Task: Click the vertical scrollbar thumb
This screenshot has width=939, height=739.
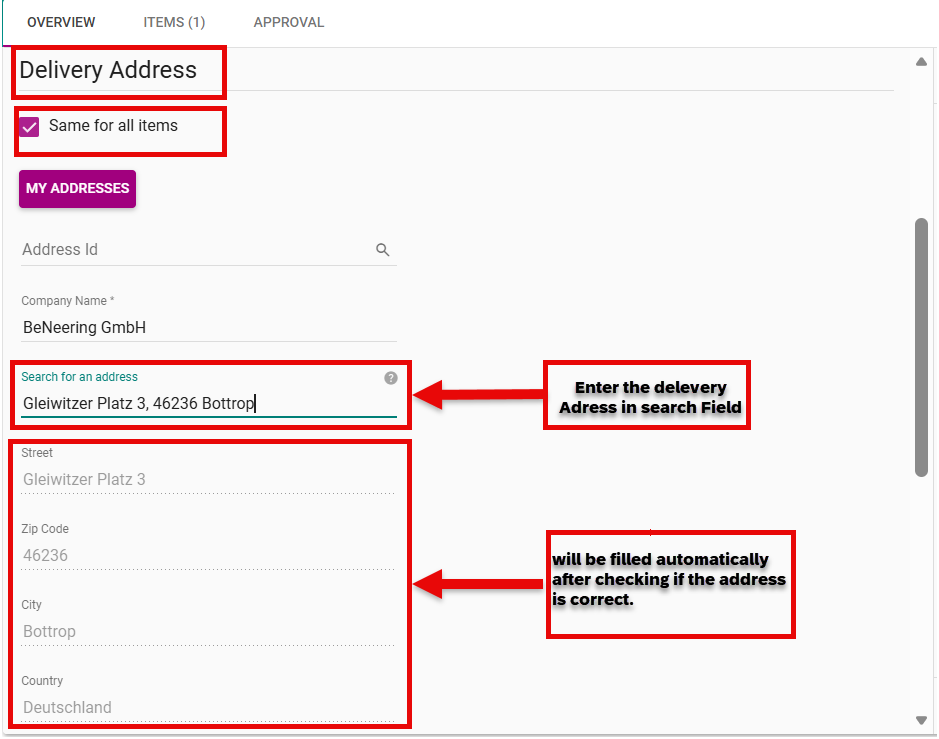Action: pyautogui.click(x=921, y=346)
